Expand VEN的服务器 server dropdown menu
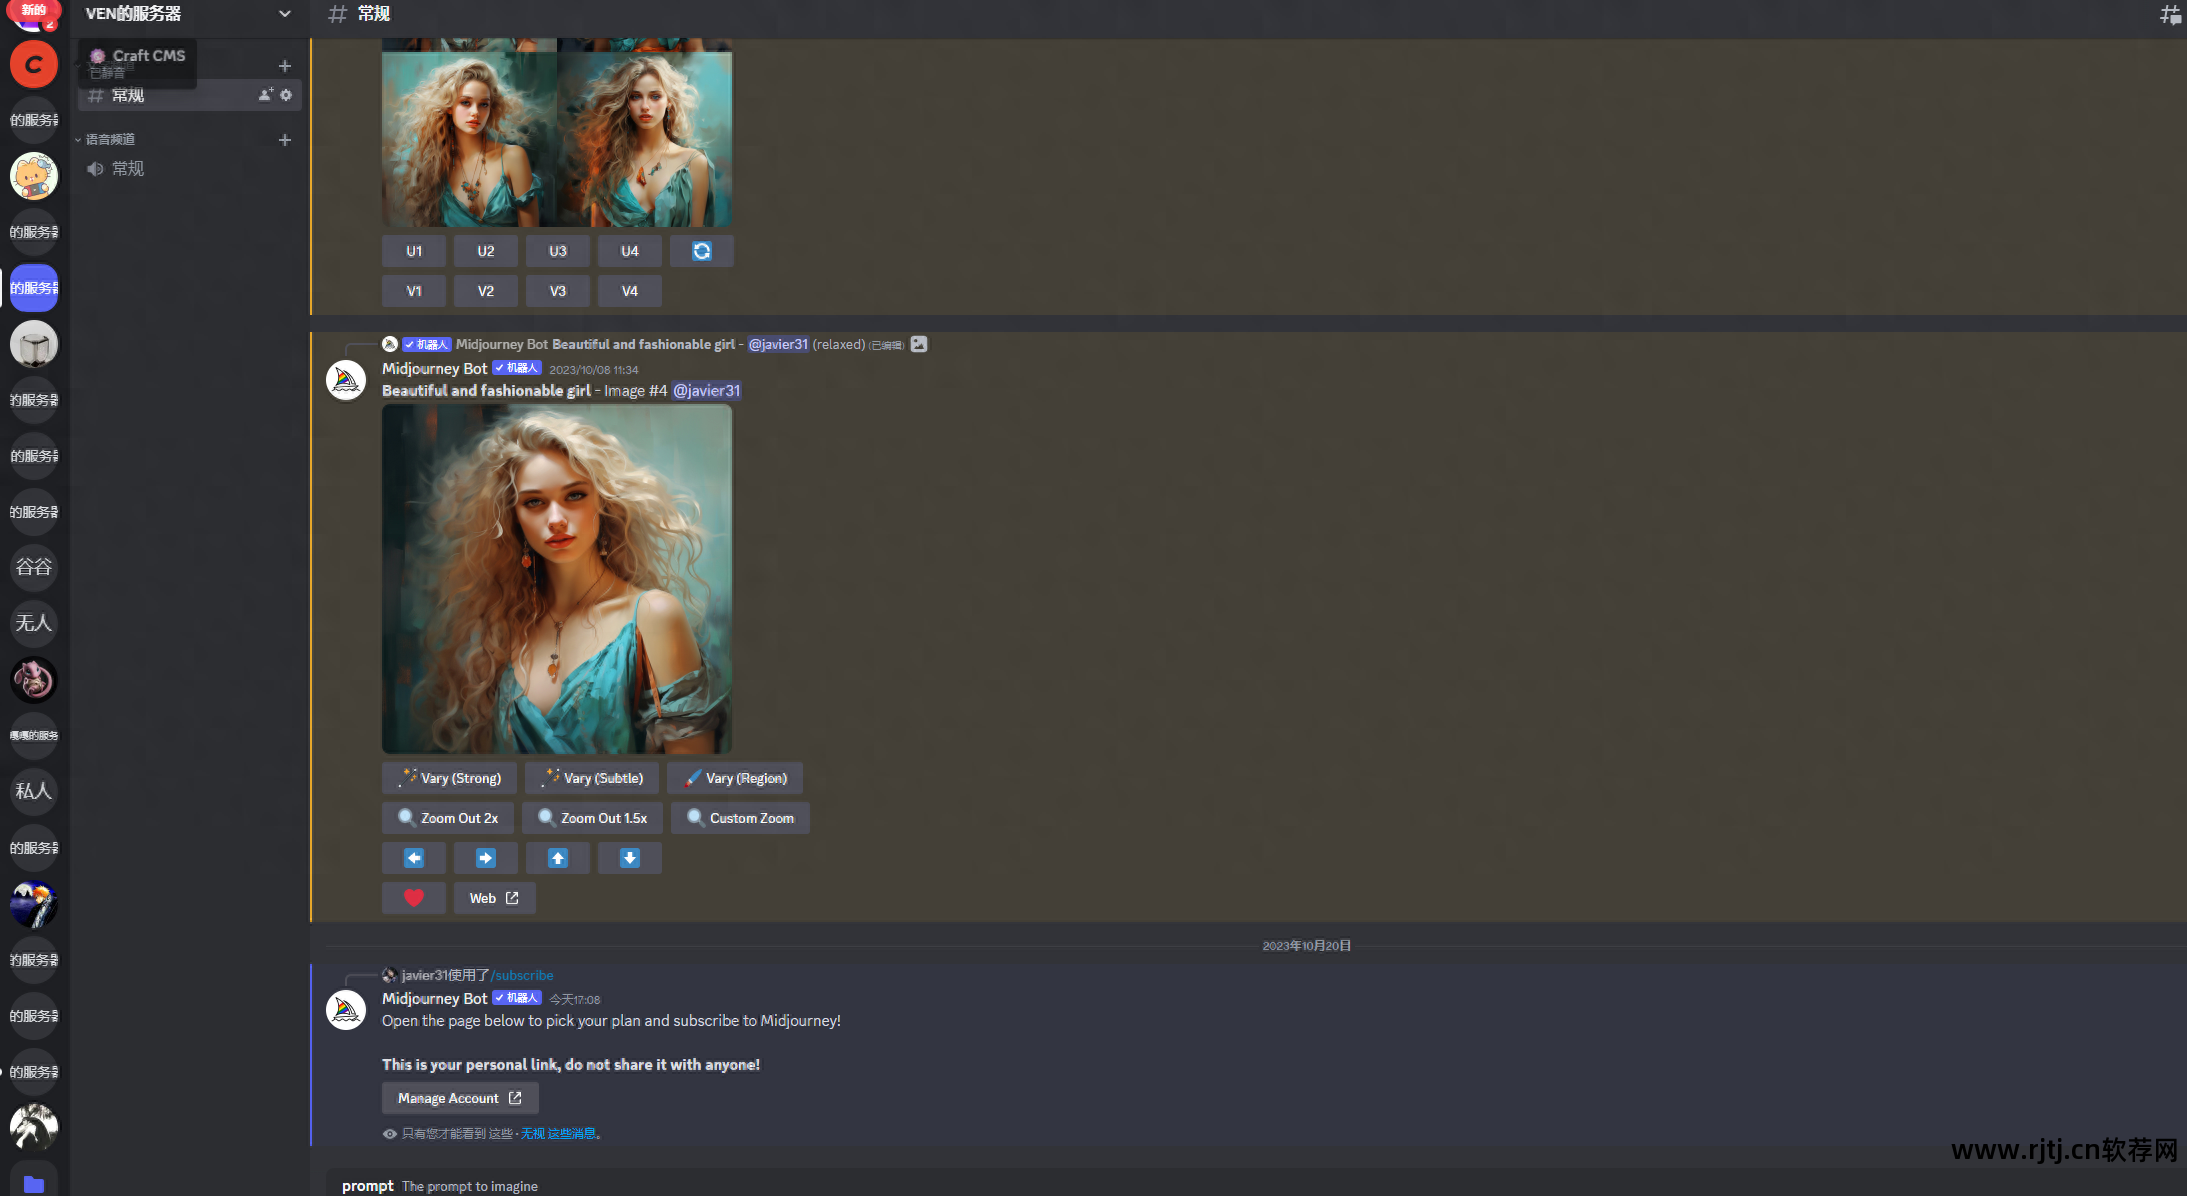The image size is (2187, 1196). coord(284,14)
